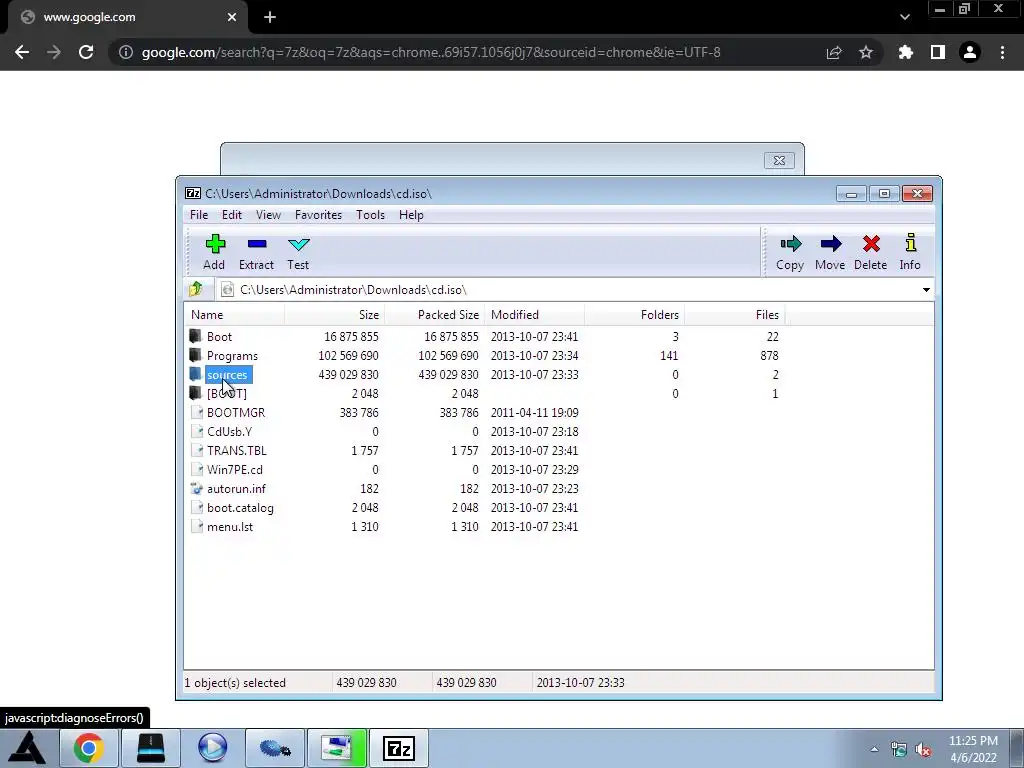Click the Test archive icon
The image size is (1024, 768).
pos(298,244)
